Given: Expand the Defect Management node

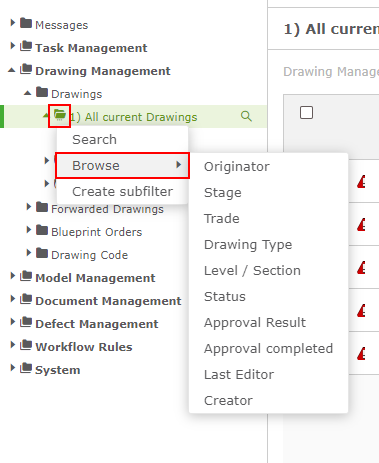Looking at the screenshot, I should point(13,322).
